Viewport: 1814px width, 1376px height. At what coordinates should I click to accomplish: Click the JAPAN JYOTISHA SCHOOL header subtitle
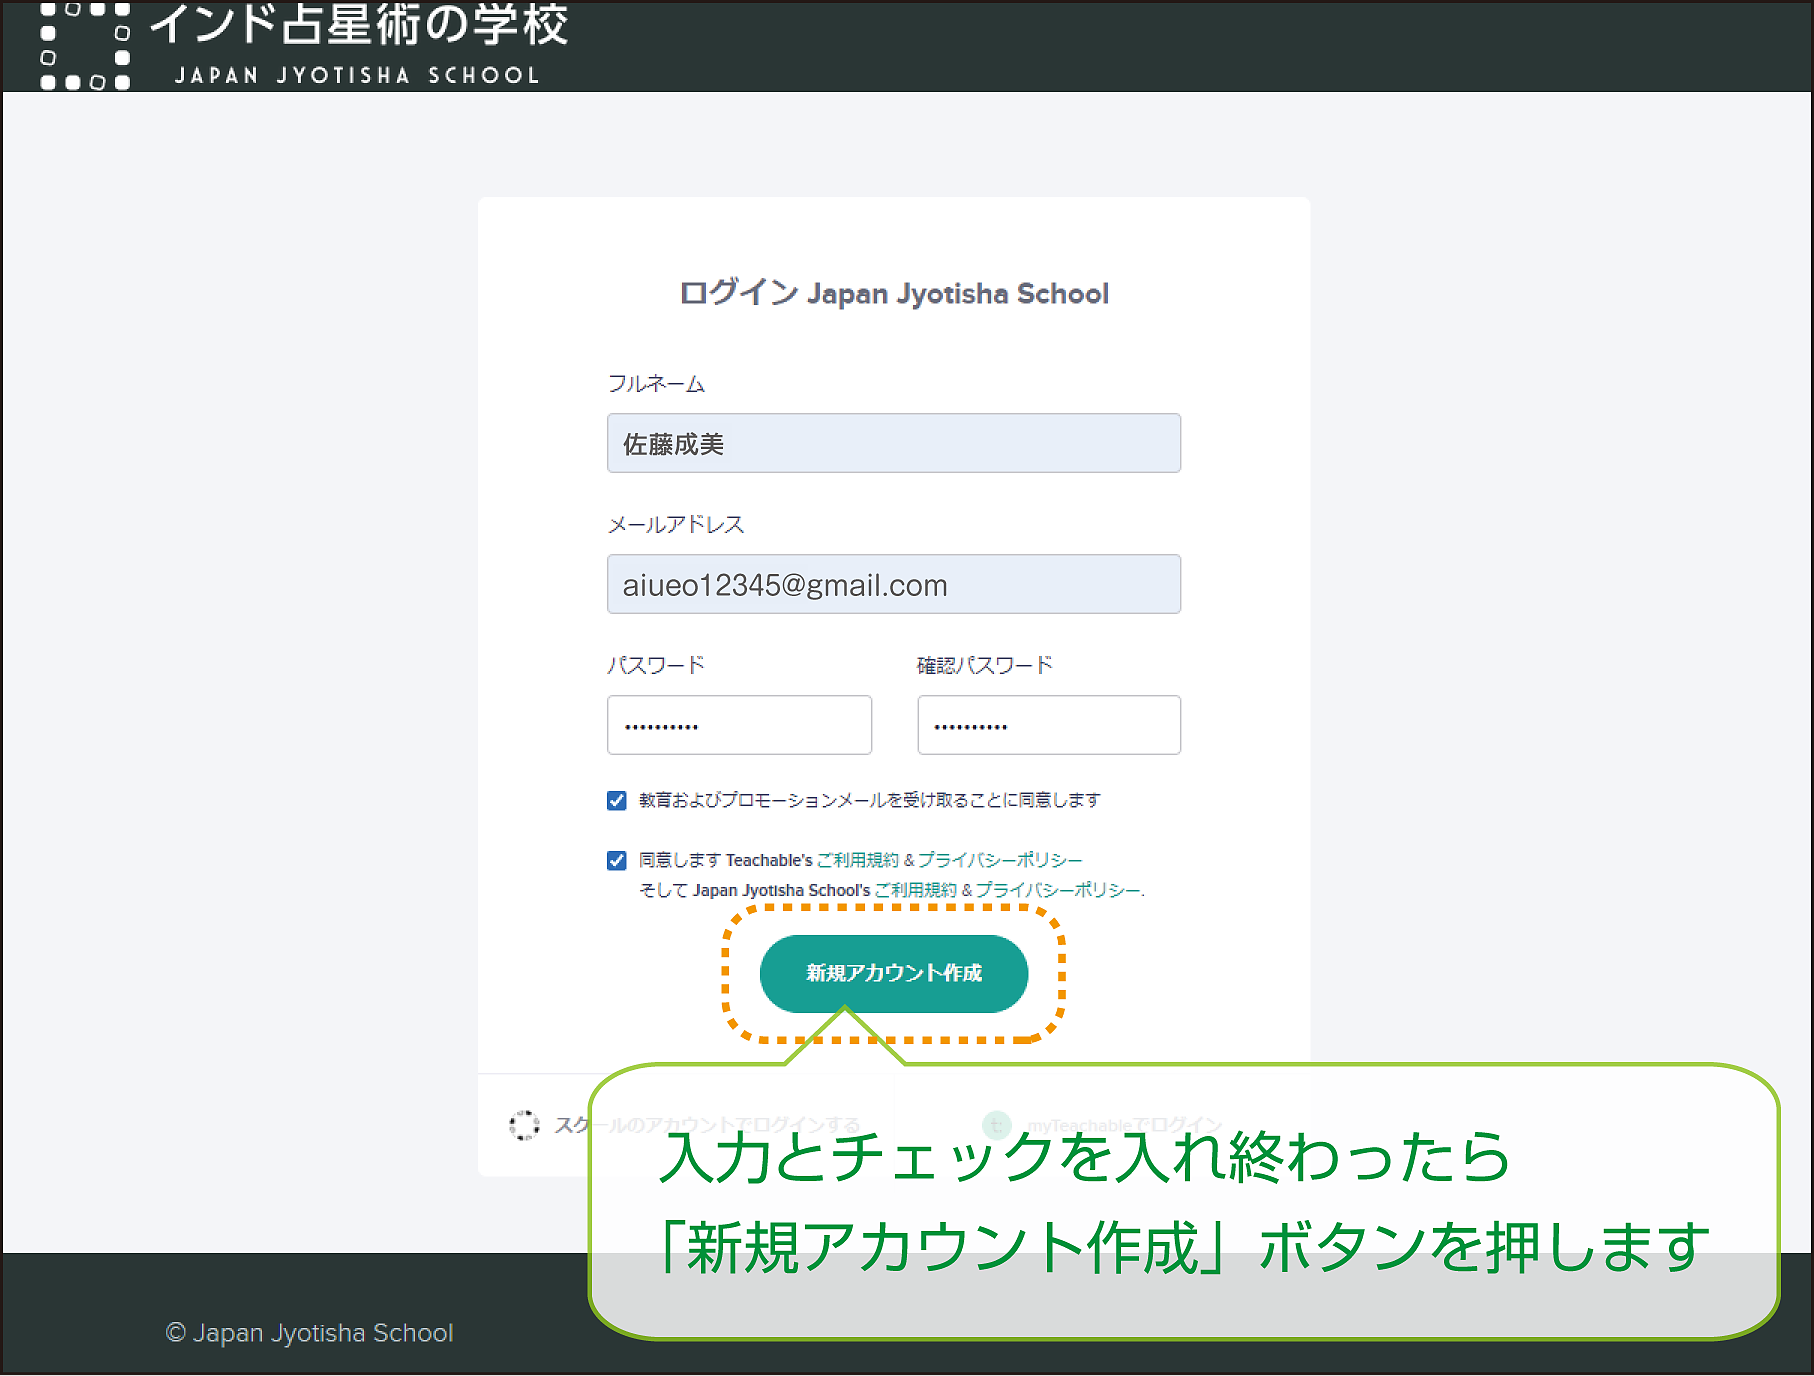point(357,75)
